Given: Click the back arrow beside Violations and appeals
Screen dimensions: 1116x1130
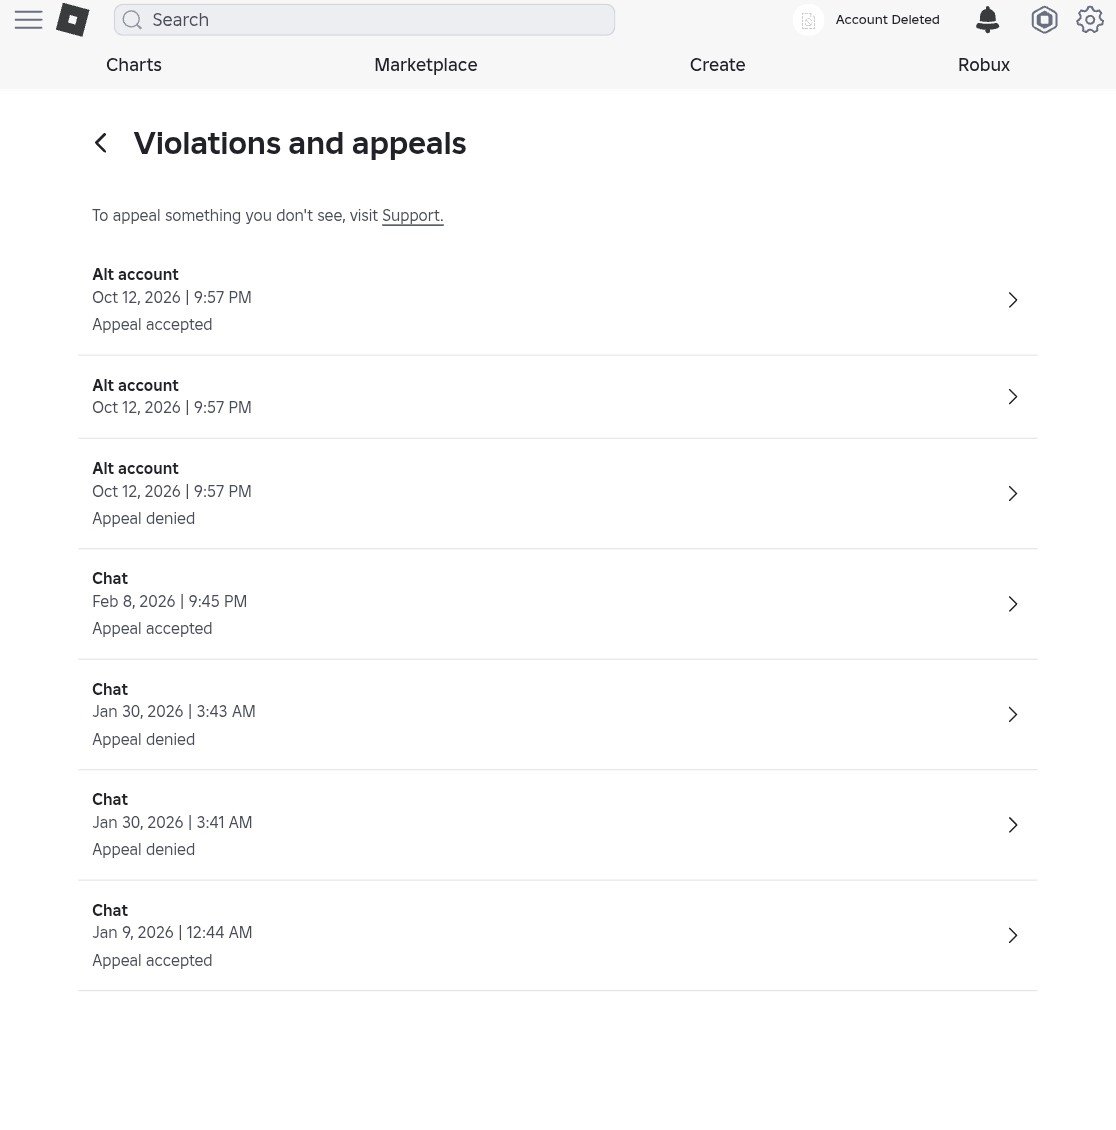Looking at the screenshot, I should coord(101,143).
